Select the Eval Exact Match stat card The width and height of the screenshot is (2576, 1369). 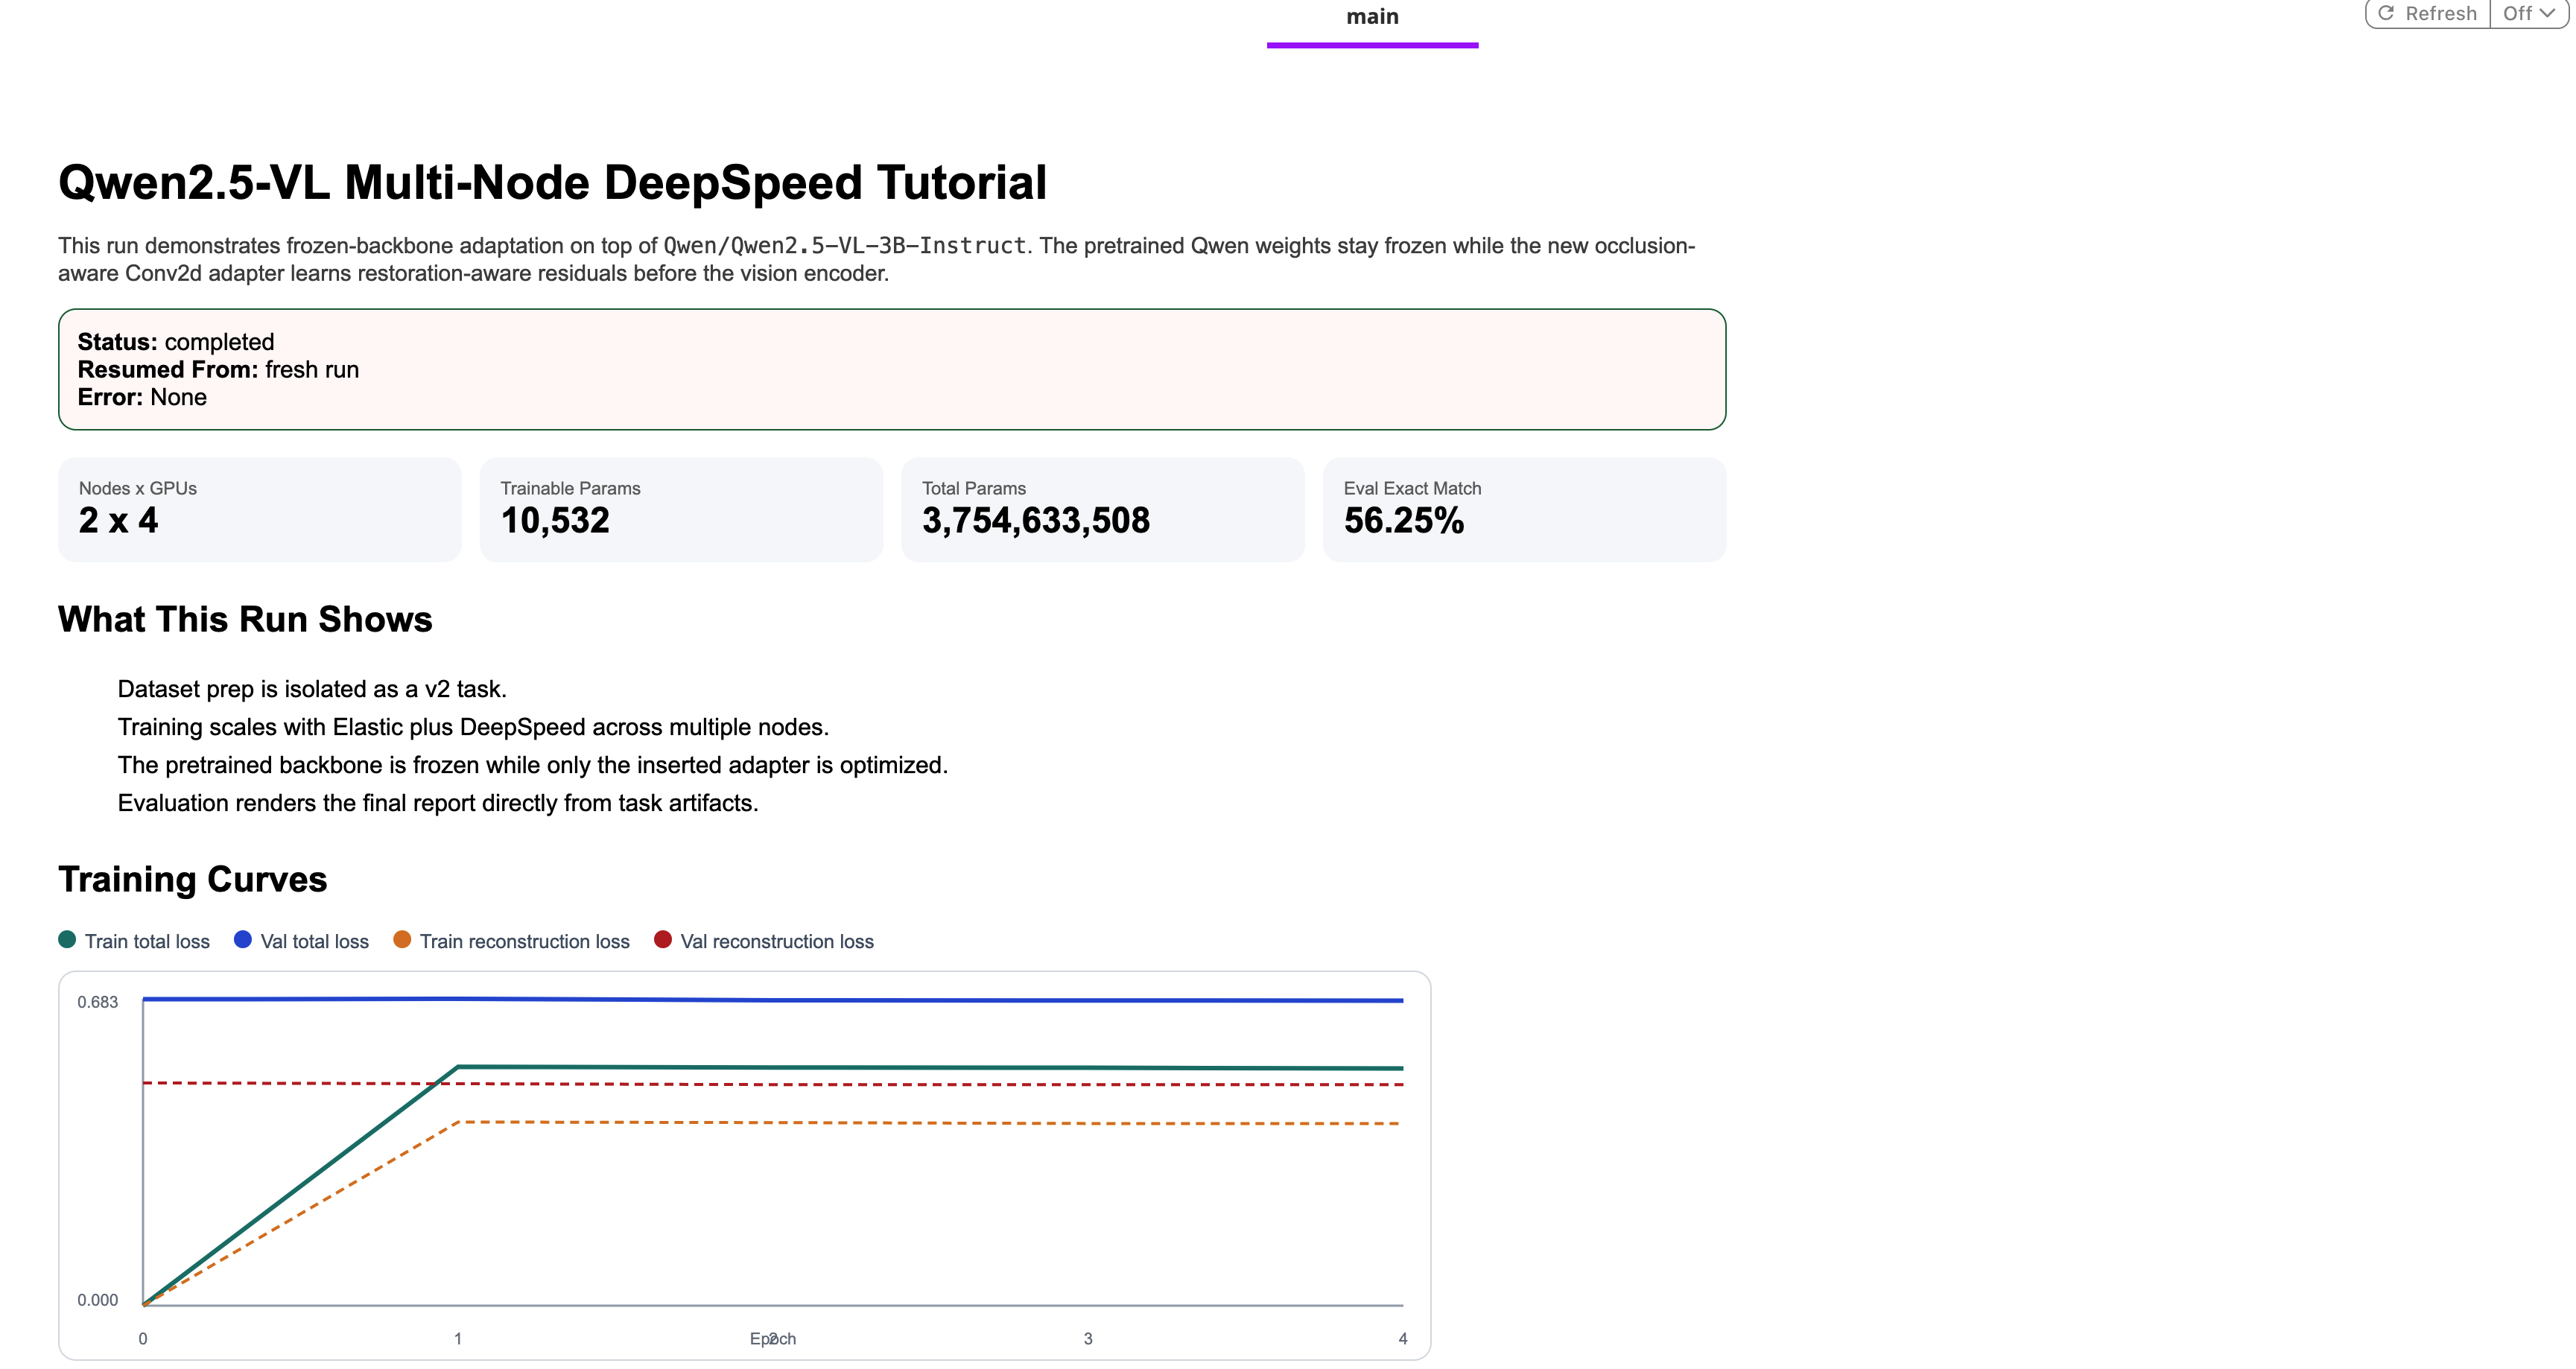coord(1524,510)
